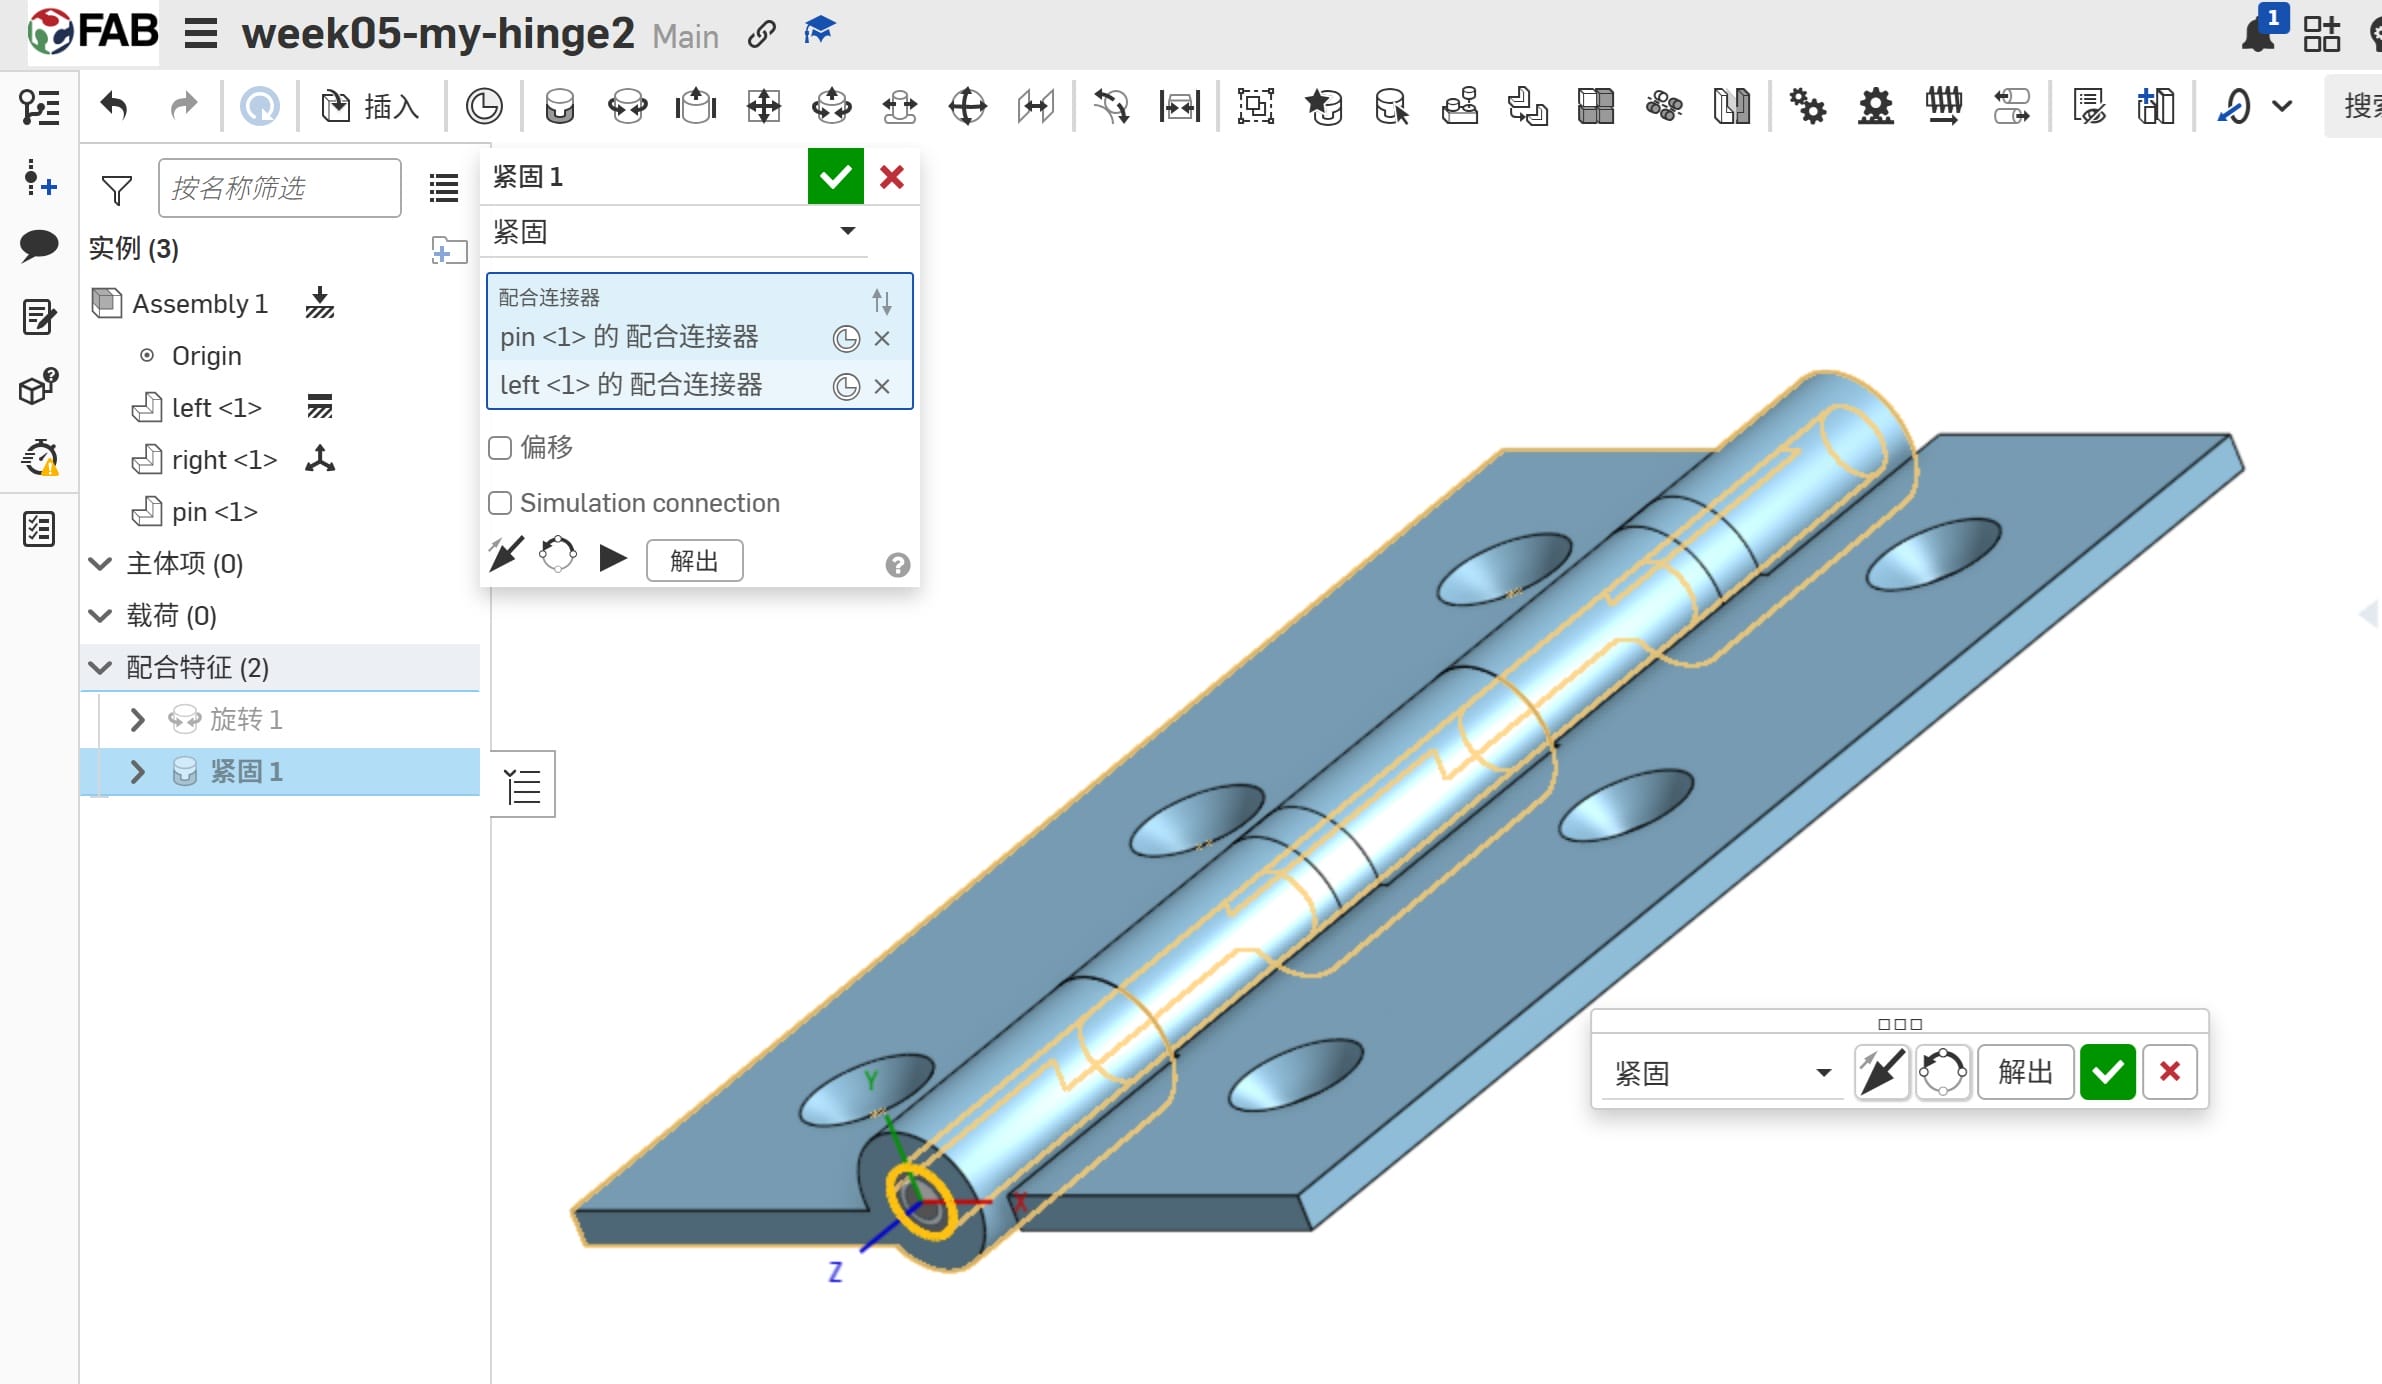
Task: Open the hamburger document menu
Action: [x=201, y=34]
